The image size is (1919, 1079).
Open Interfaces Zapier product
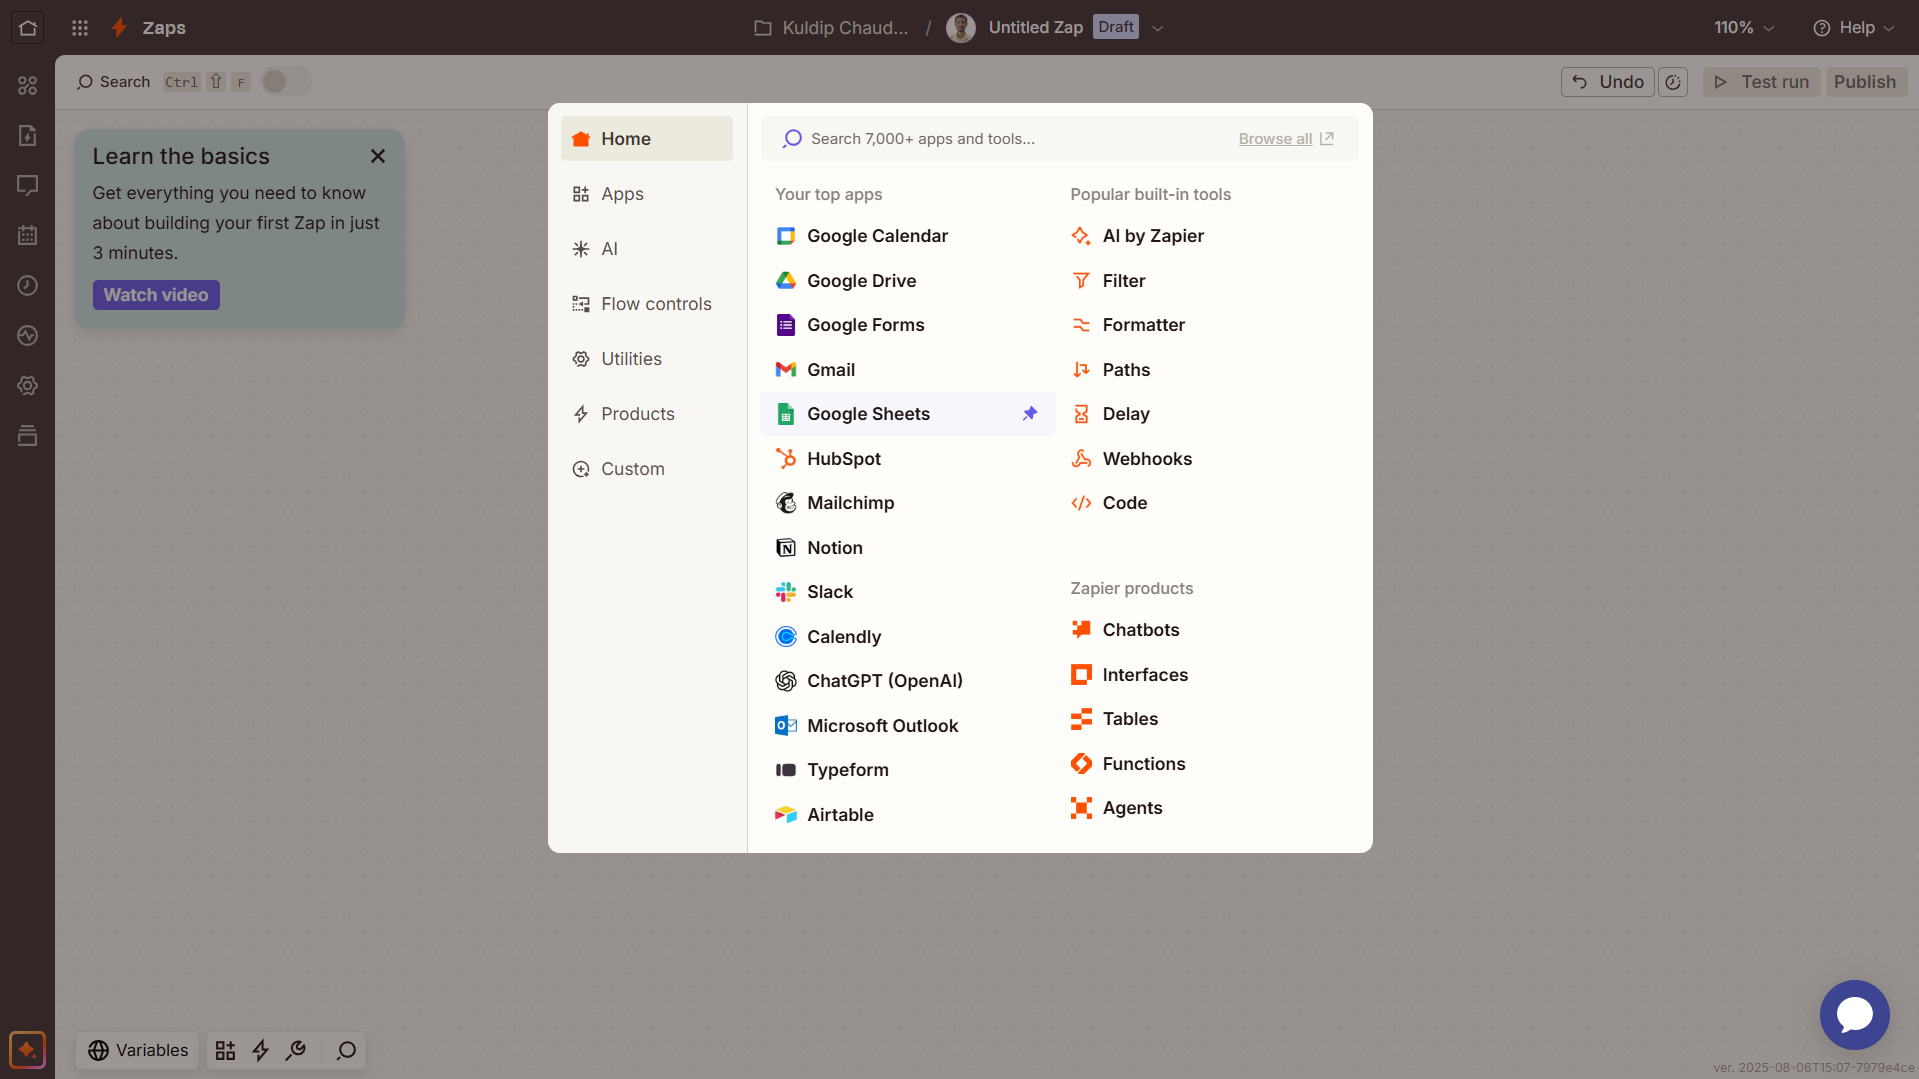pos(1205,675)
